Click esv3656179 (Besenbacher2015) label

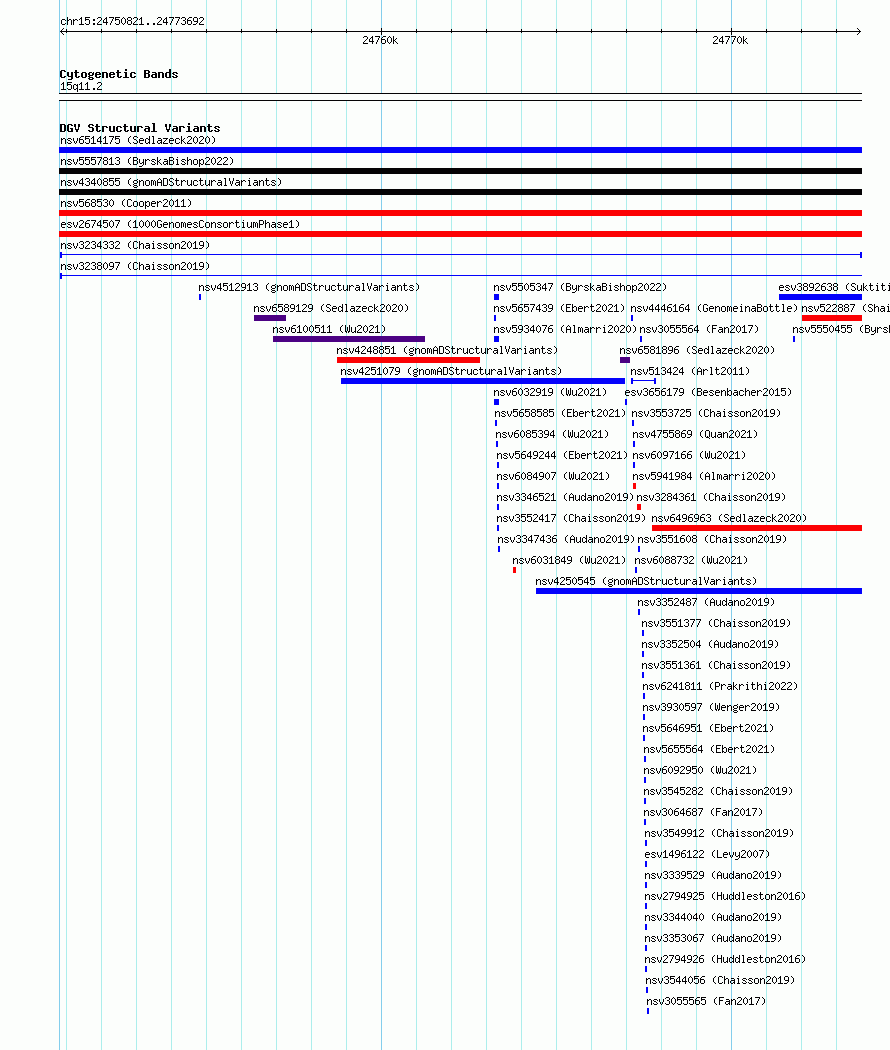pos(708,392)
